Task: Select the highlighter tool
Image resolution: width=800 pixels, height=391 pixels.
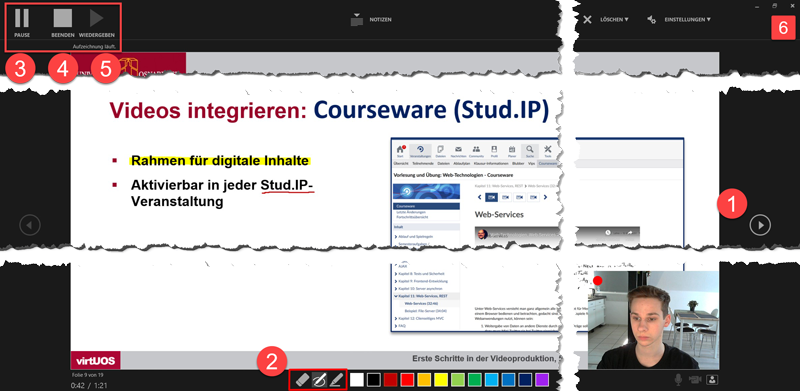Action: 335,380
